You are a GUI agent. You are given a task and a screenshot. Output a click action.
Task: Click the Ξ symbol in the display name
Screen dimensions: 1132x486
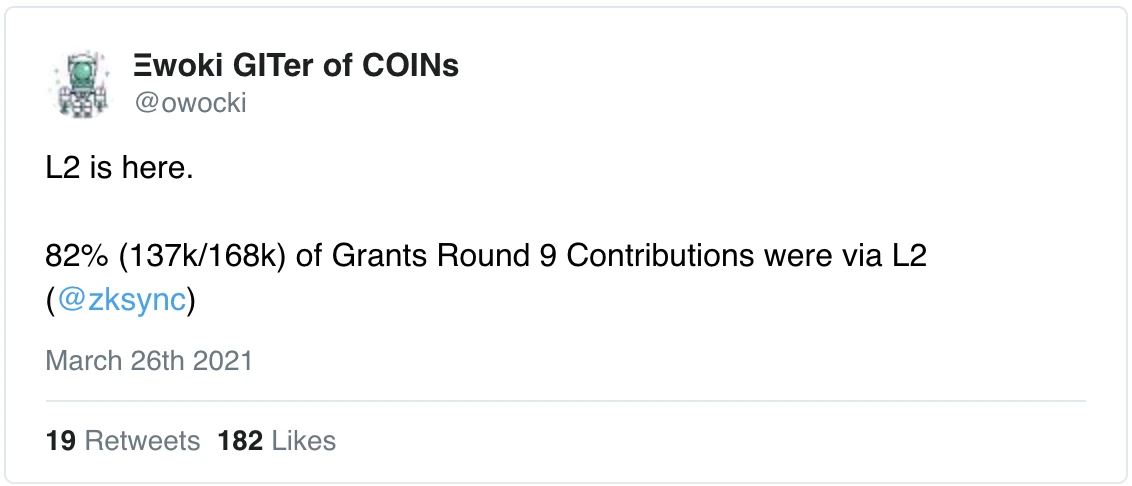point(142,66)
